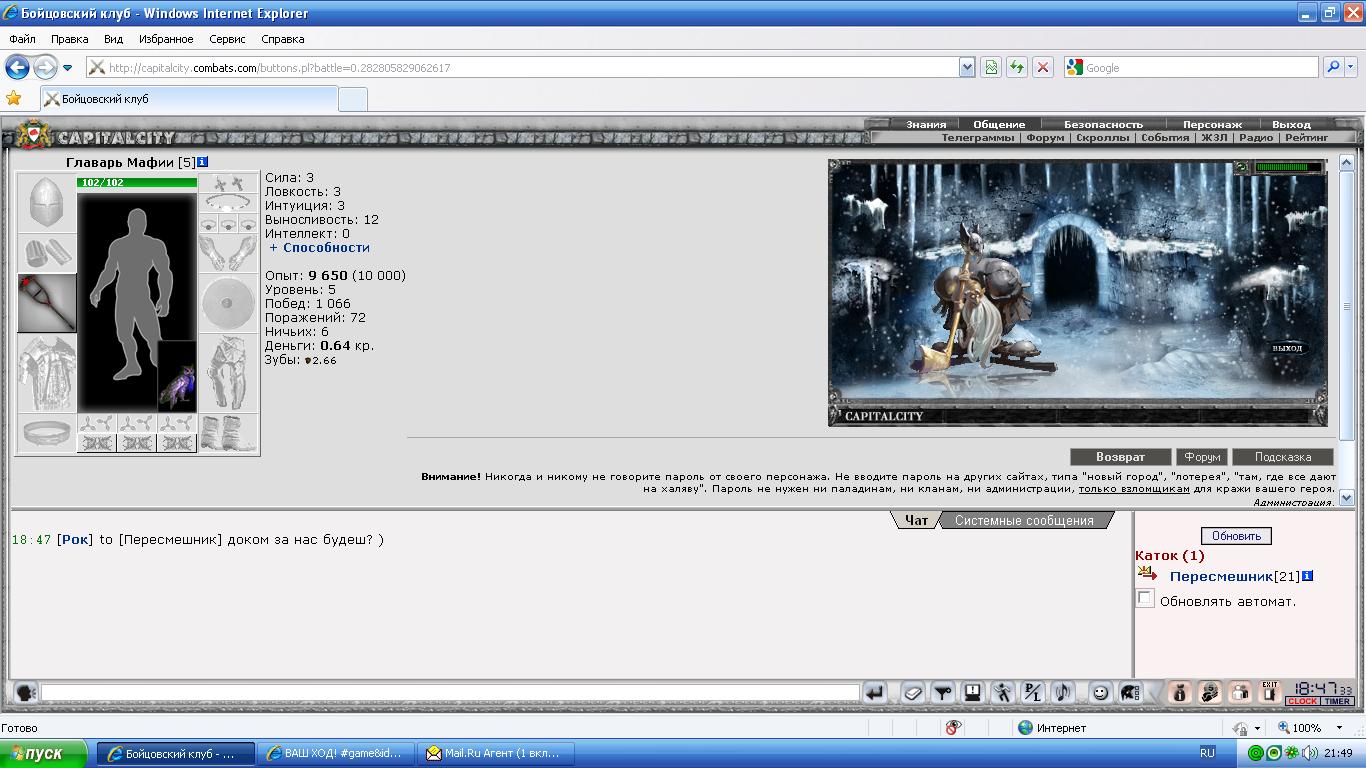The image size is (1366, 768).
Task: Click the Пересмешник player name
Action: 1221,576
